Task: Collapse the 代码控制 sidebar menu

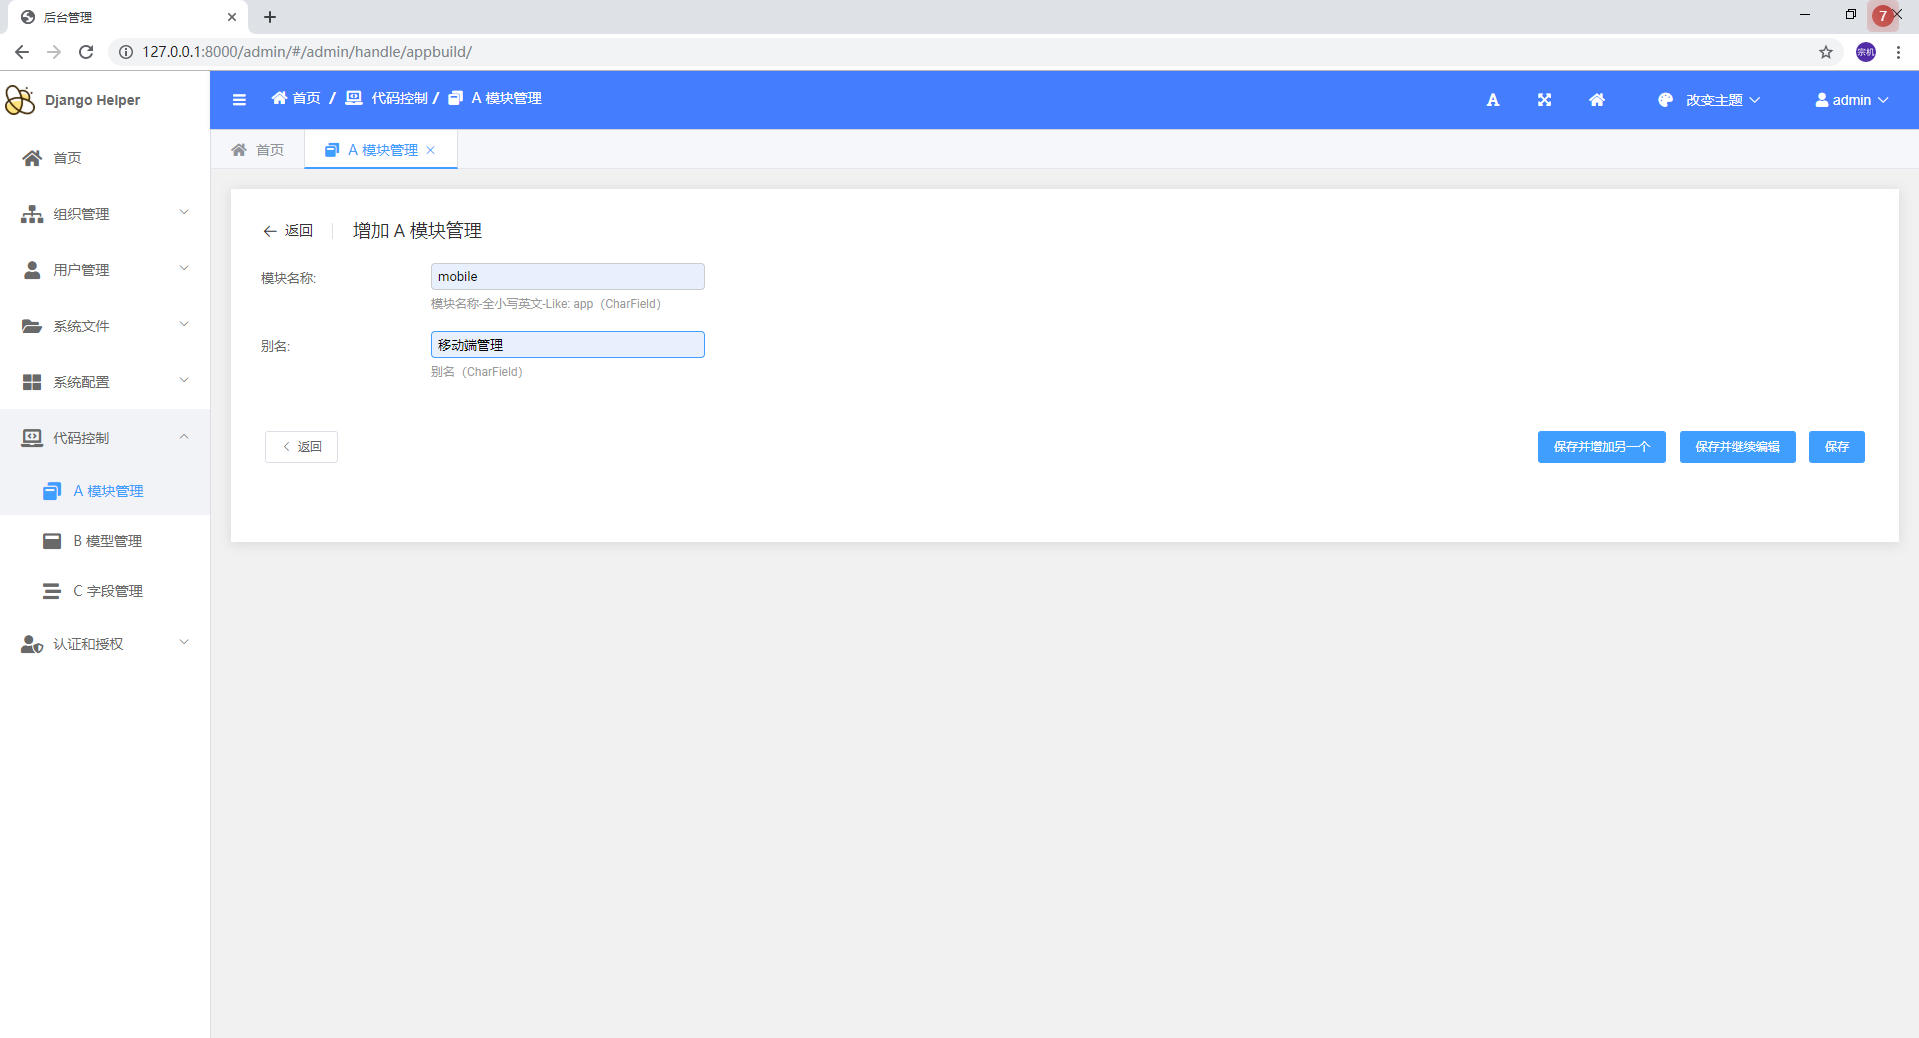Action: click(x=105, y=438)
